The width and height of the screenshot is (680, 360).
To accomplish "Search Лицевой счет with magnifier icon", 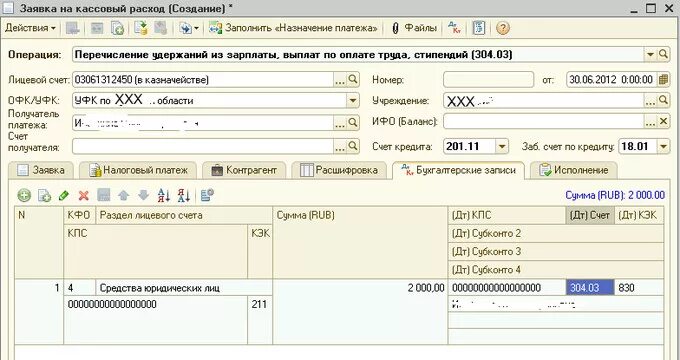I will (x=353, y=79).
